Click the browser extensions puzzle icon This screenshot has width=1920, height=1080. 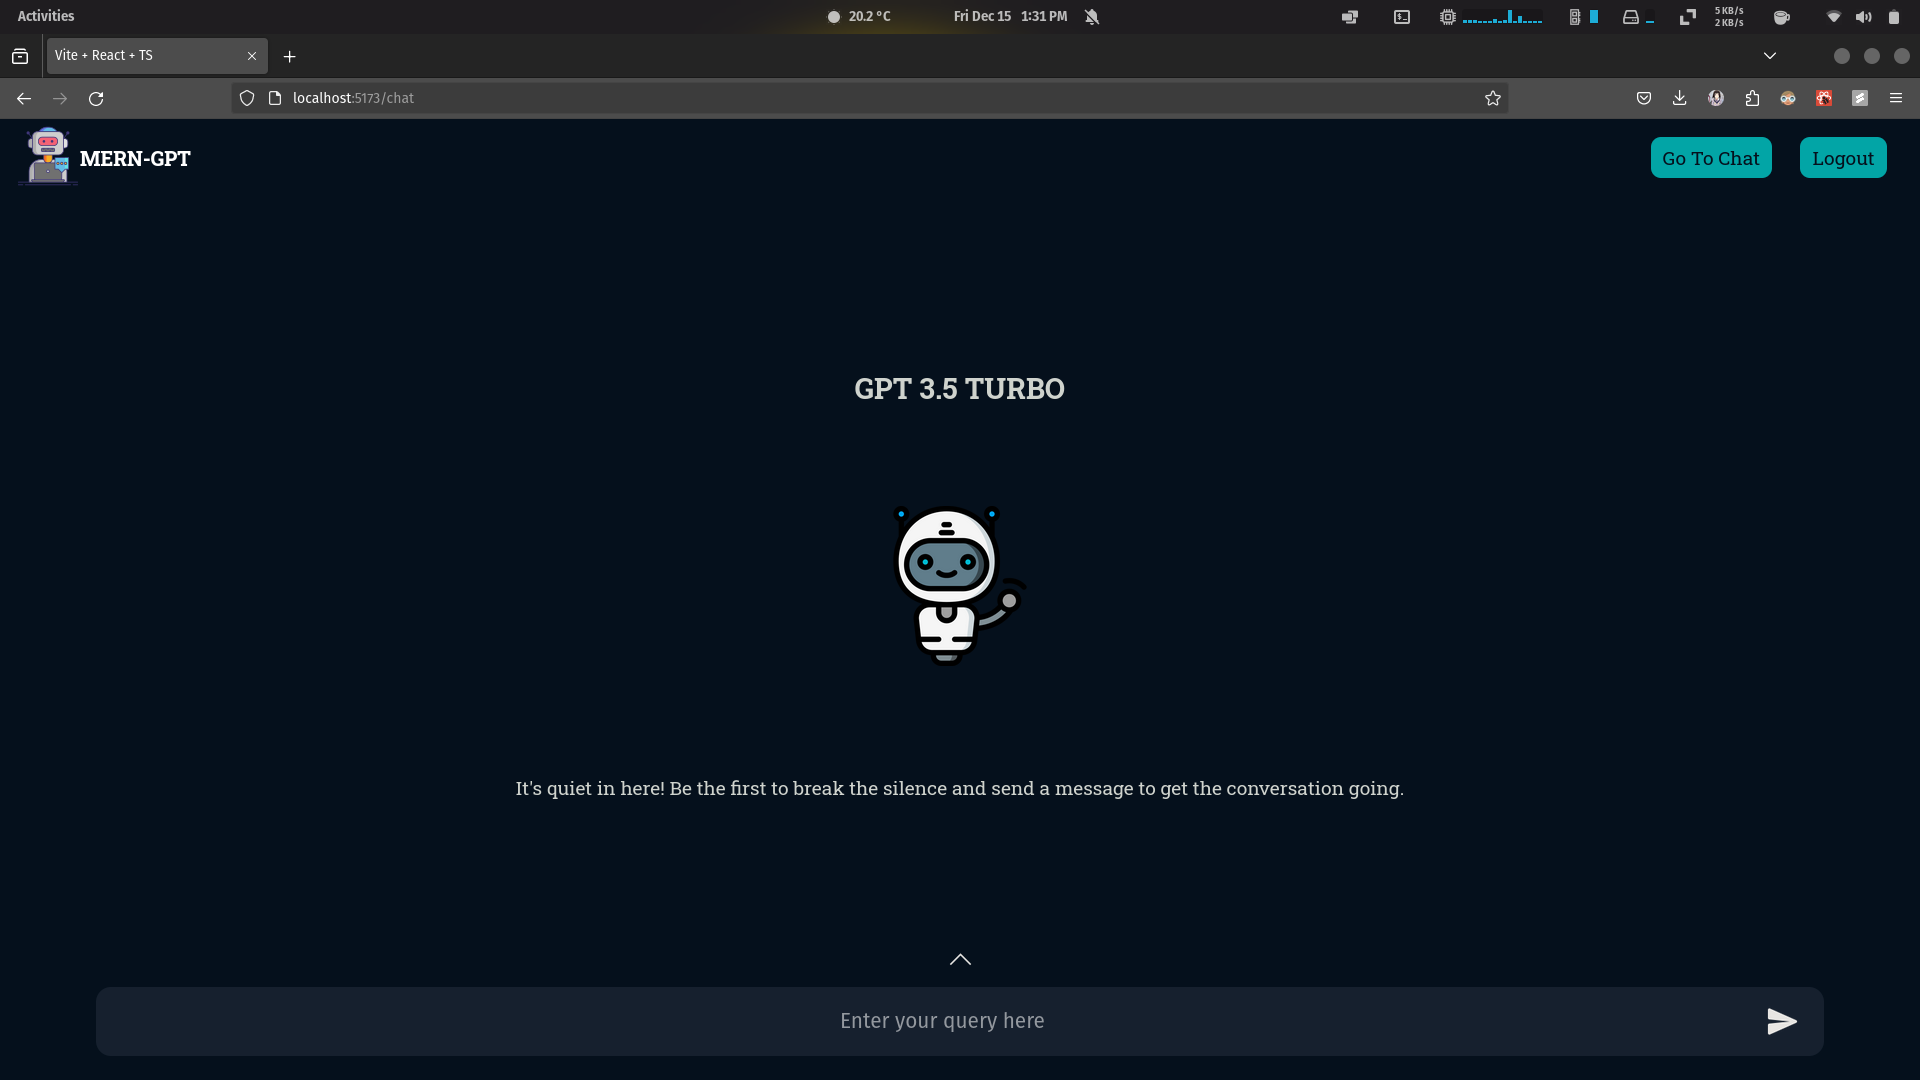[1753, 98]
